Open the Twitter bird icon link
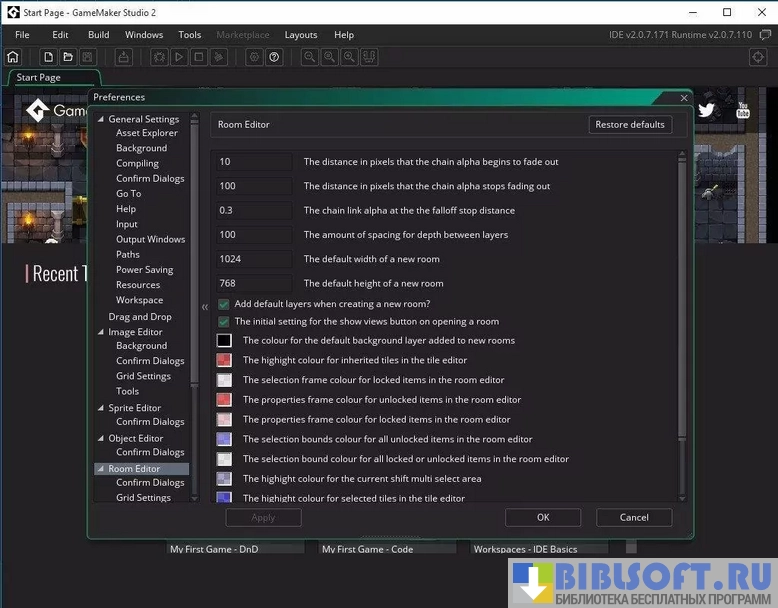The image size is (778, 608). click(707, 110)
